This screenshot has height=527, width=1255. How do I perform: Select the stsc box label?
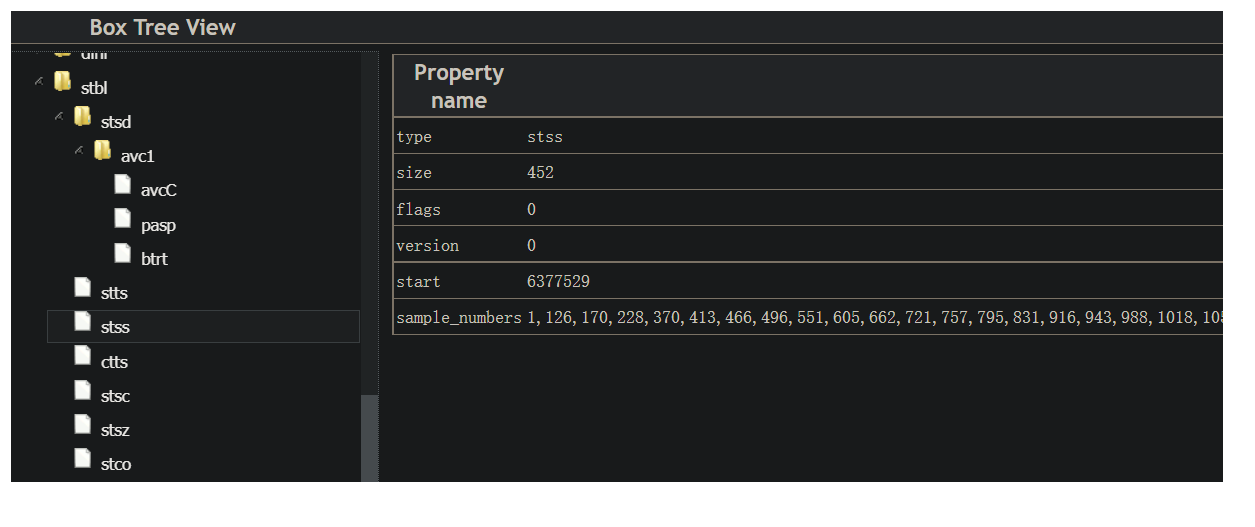pos(115,396)
